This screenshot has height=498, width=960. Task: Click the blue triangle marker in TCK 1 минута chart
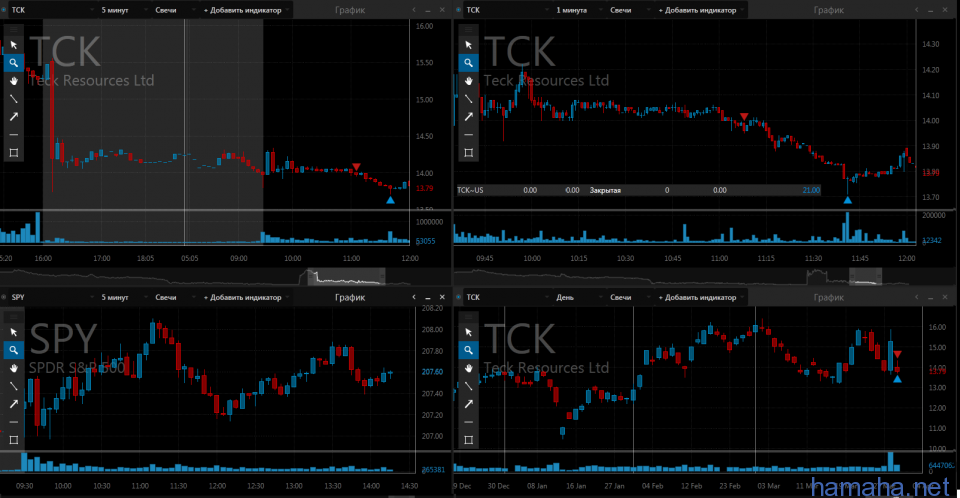(847, 200)
